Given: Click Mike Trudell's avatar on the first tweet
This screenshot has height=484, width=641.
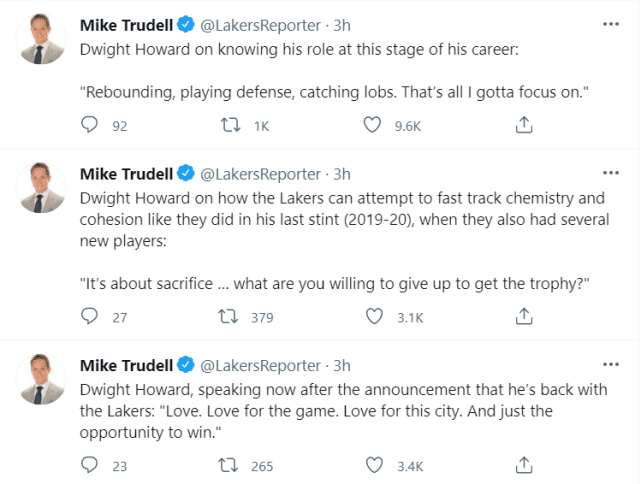Looking at the screenshot, I should point(40,39).
